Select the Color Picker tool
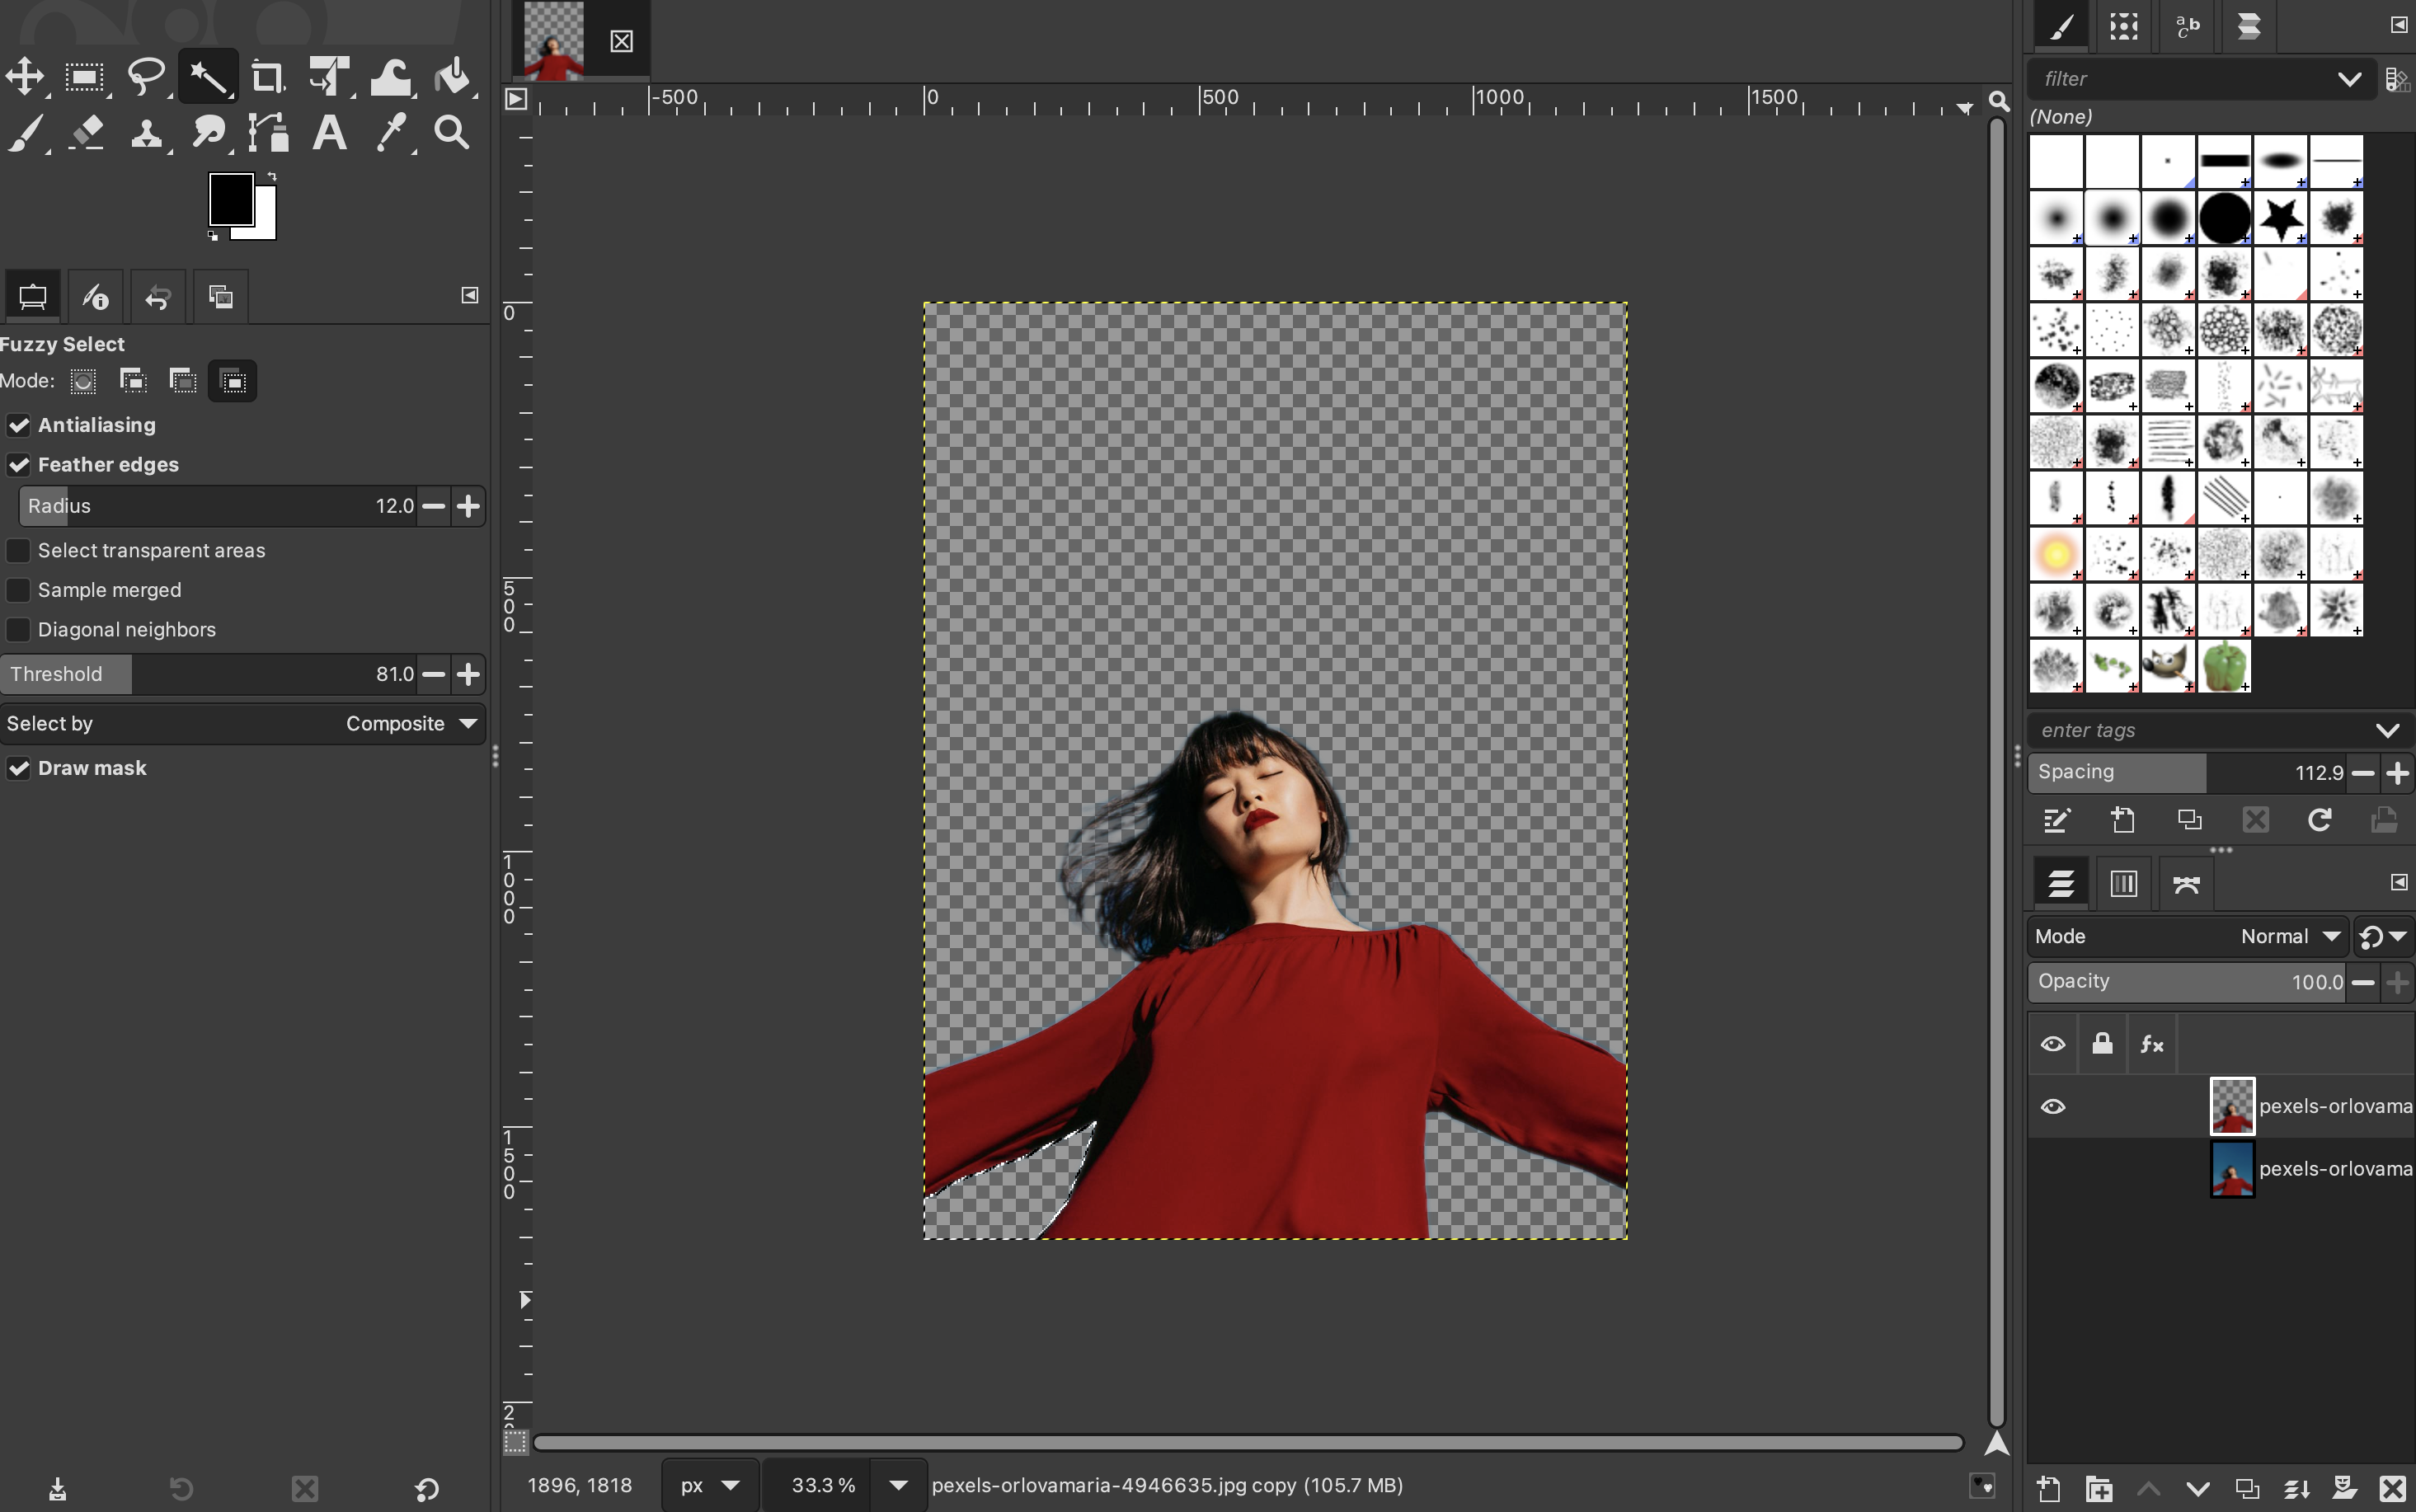Screen dimensions: 2416x1512 [x=391, y=132]
